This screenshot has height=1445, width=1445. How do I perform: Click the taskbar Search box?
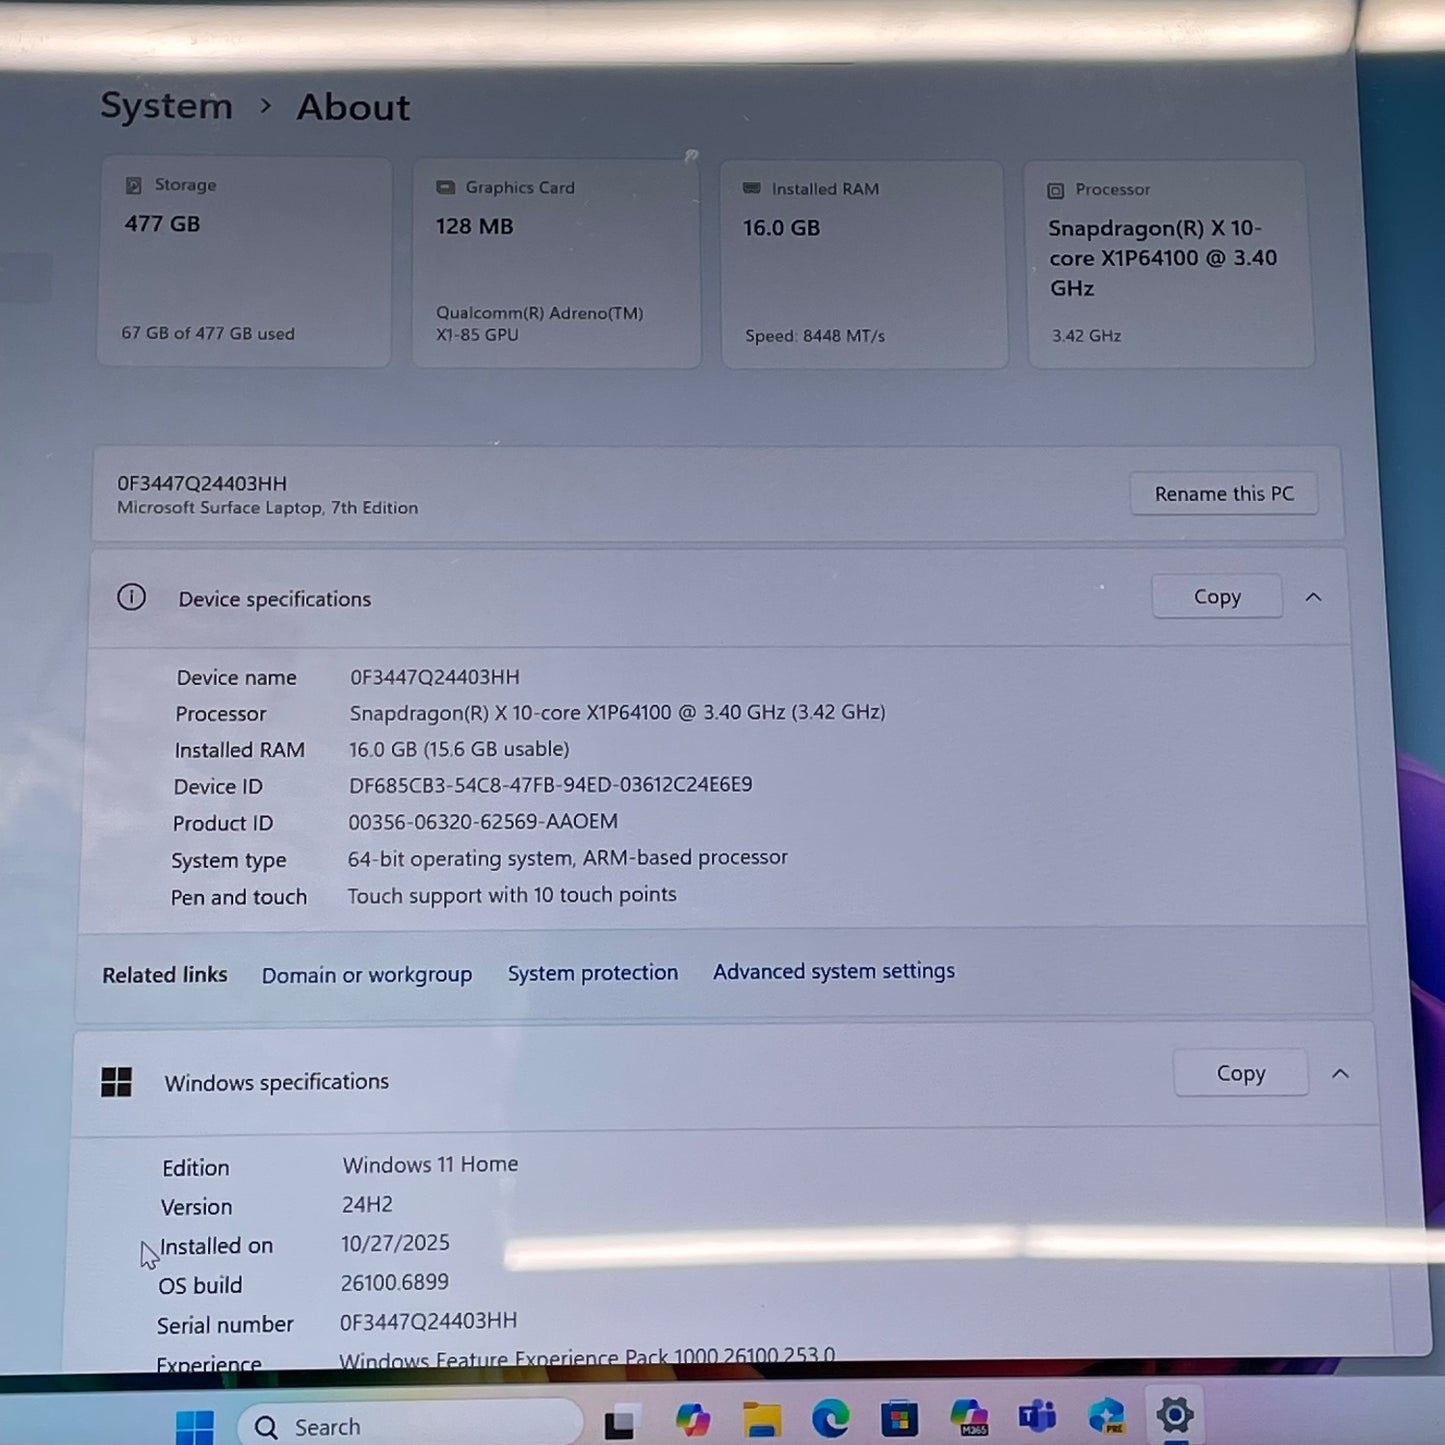click(x=410, y=1426)
